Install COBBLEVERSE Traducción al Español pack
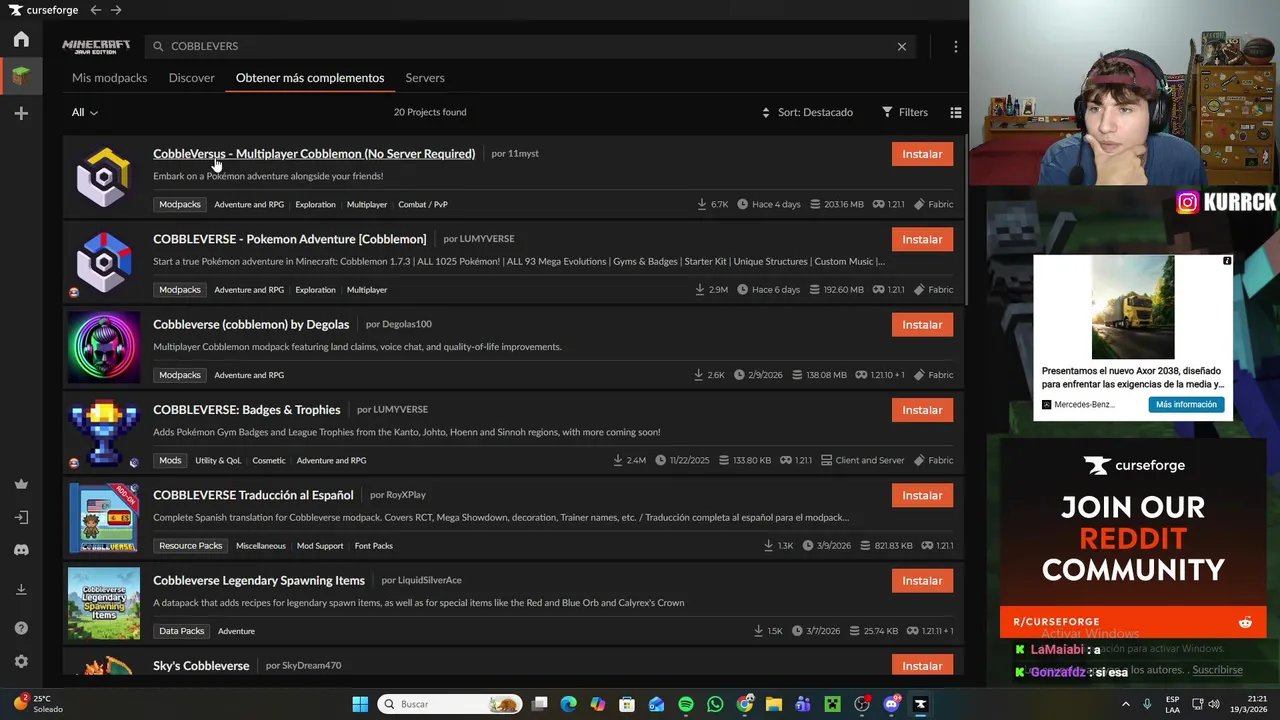The width and height of the screenshot is (1280, 720). coord(922,495)
